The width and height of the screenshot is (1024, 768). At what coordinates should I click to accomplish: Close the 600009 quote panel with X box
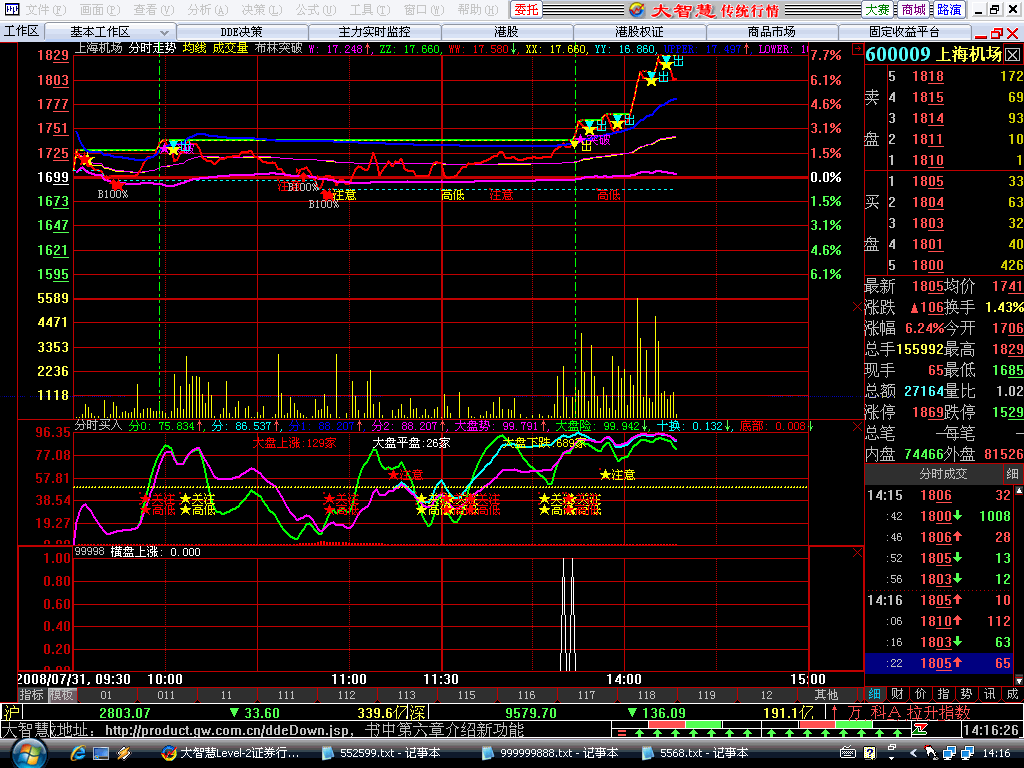[1012, 55]
